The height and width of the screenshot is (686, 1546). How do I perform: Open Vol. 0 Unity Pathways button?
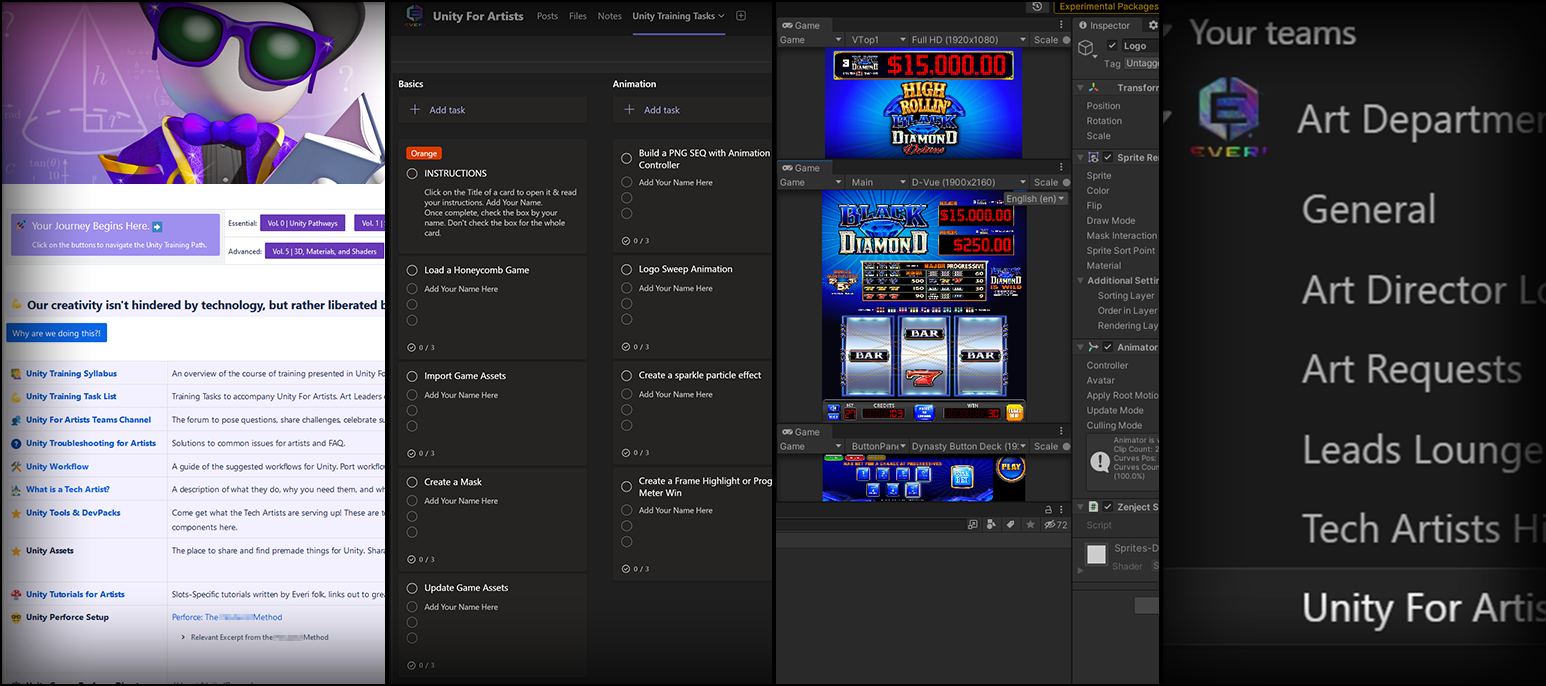click(302, 223)
